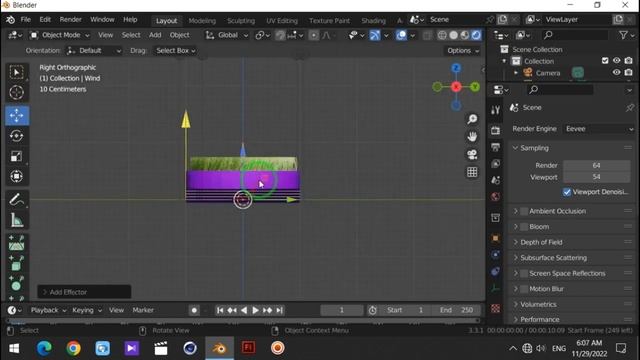Activate the Cursor tool
This screenshot has height=360, width=640.
pos(17,93)
